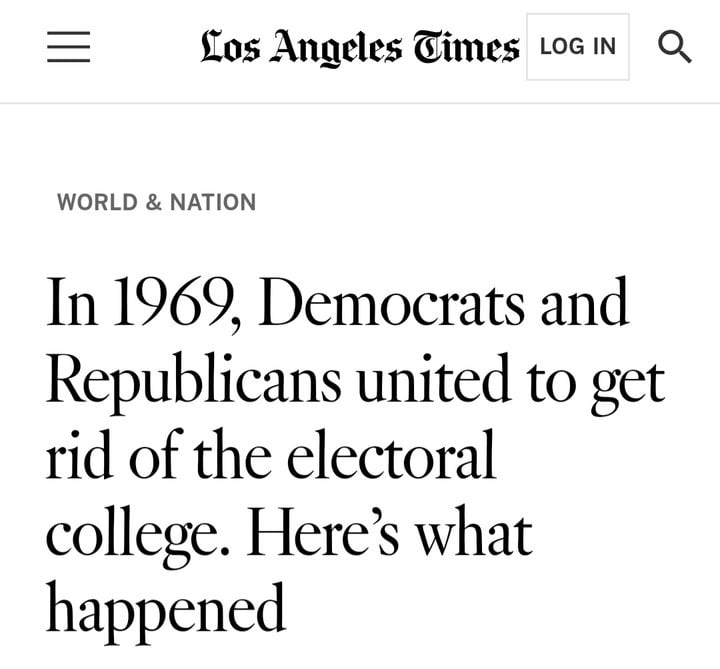This screenshot has height=669, width=720.
Task: Open the World & Nation section link
Action: click(156, 202)
